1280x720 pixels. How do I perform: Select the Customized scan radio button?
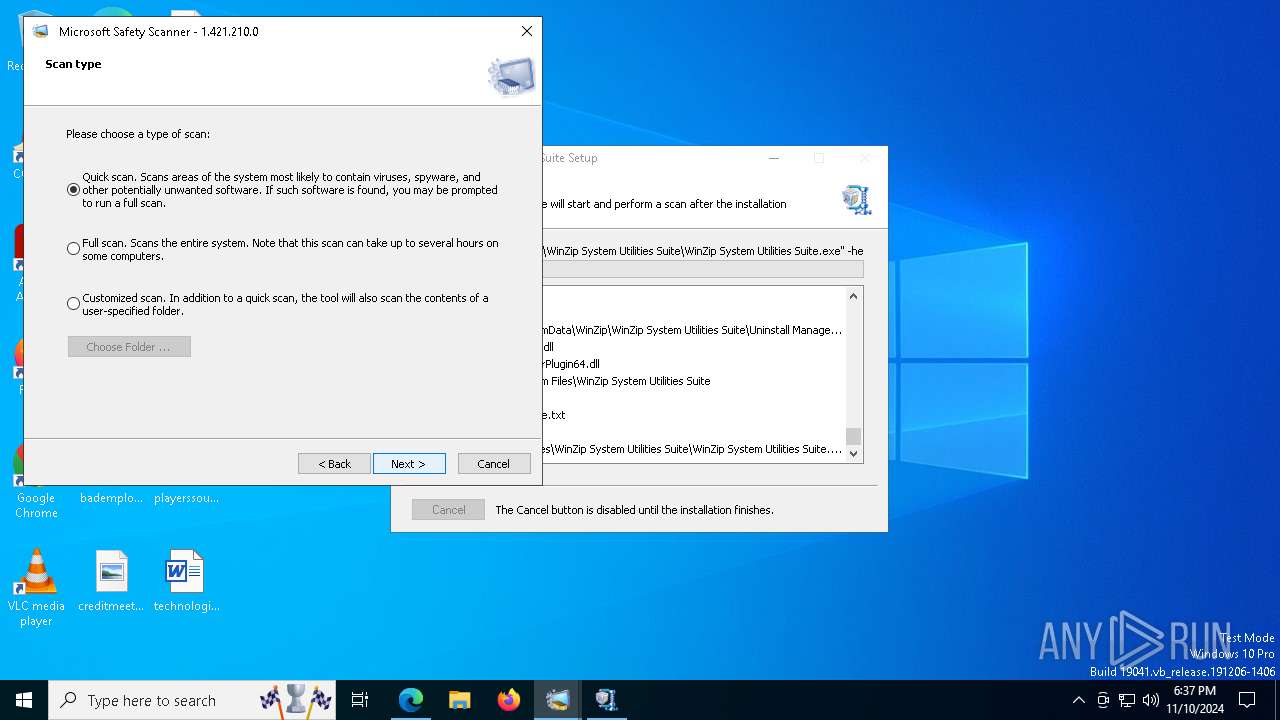point(73,304)
